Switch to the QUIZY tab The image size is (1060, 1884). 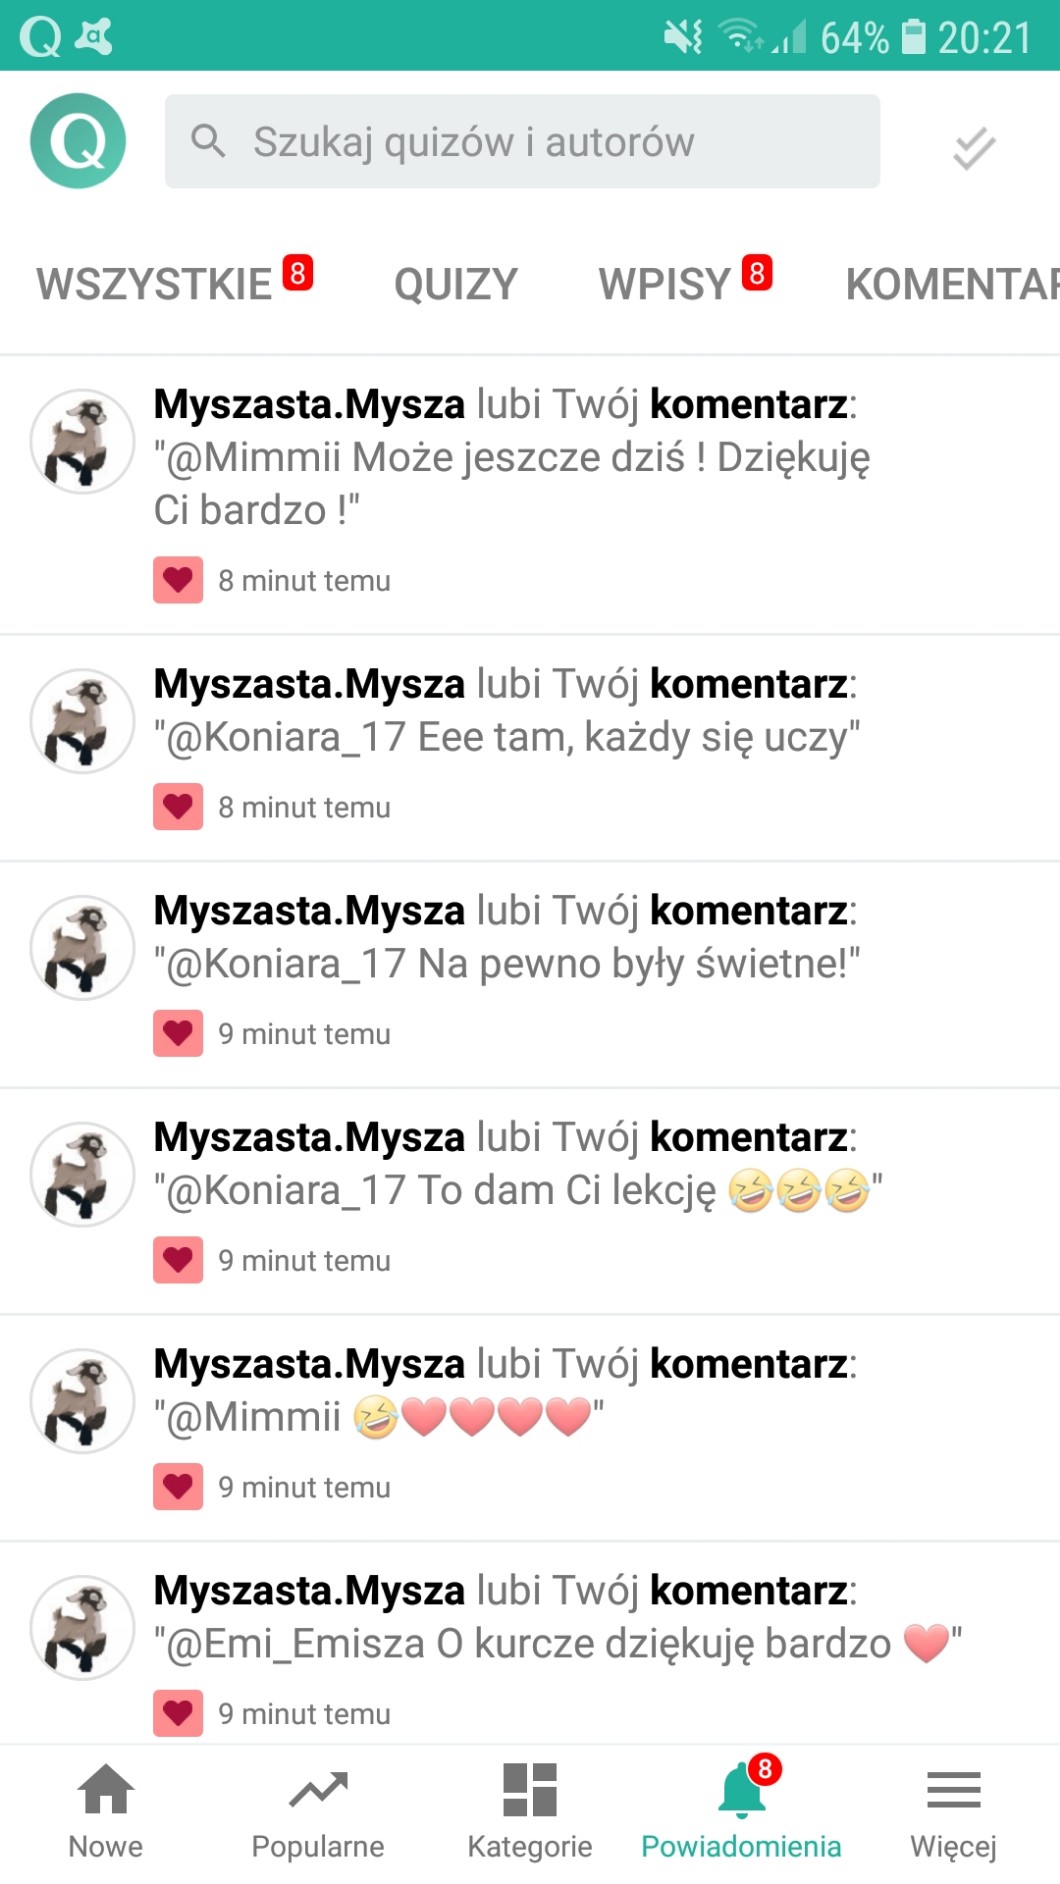[x=456, y=284]
